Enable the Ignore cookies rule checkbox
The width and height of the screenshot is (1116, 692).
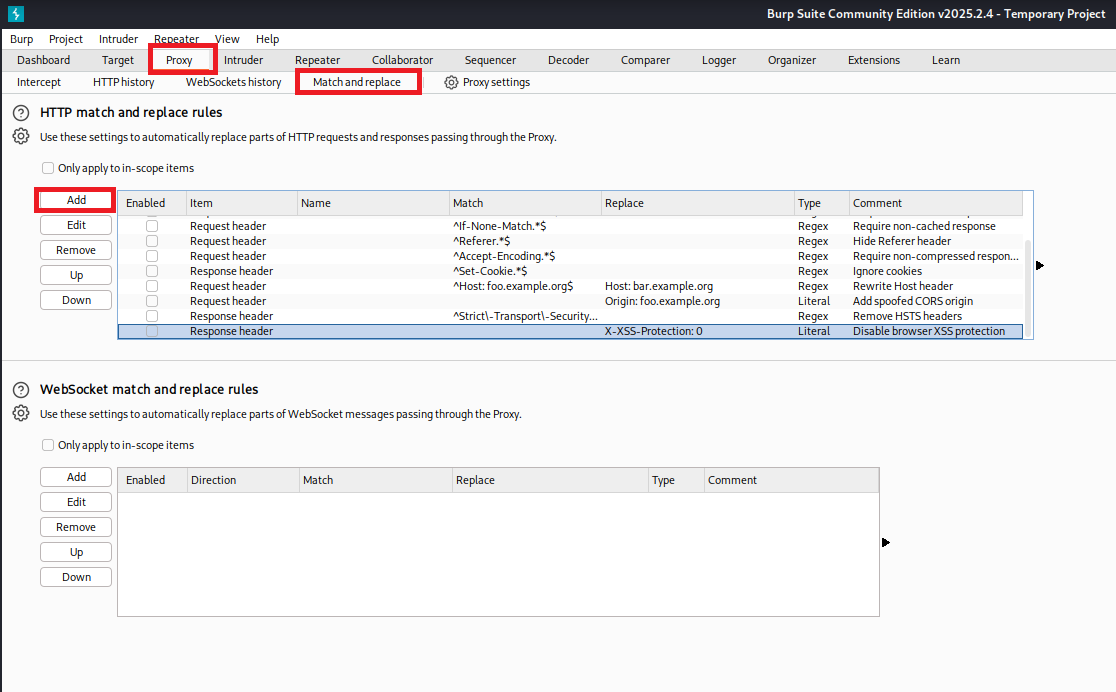coord(152,271)
